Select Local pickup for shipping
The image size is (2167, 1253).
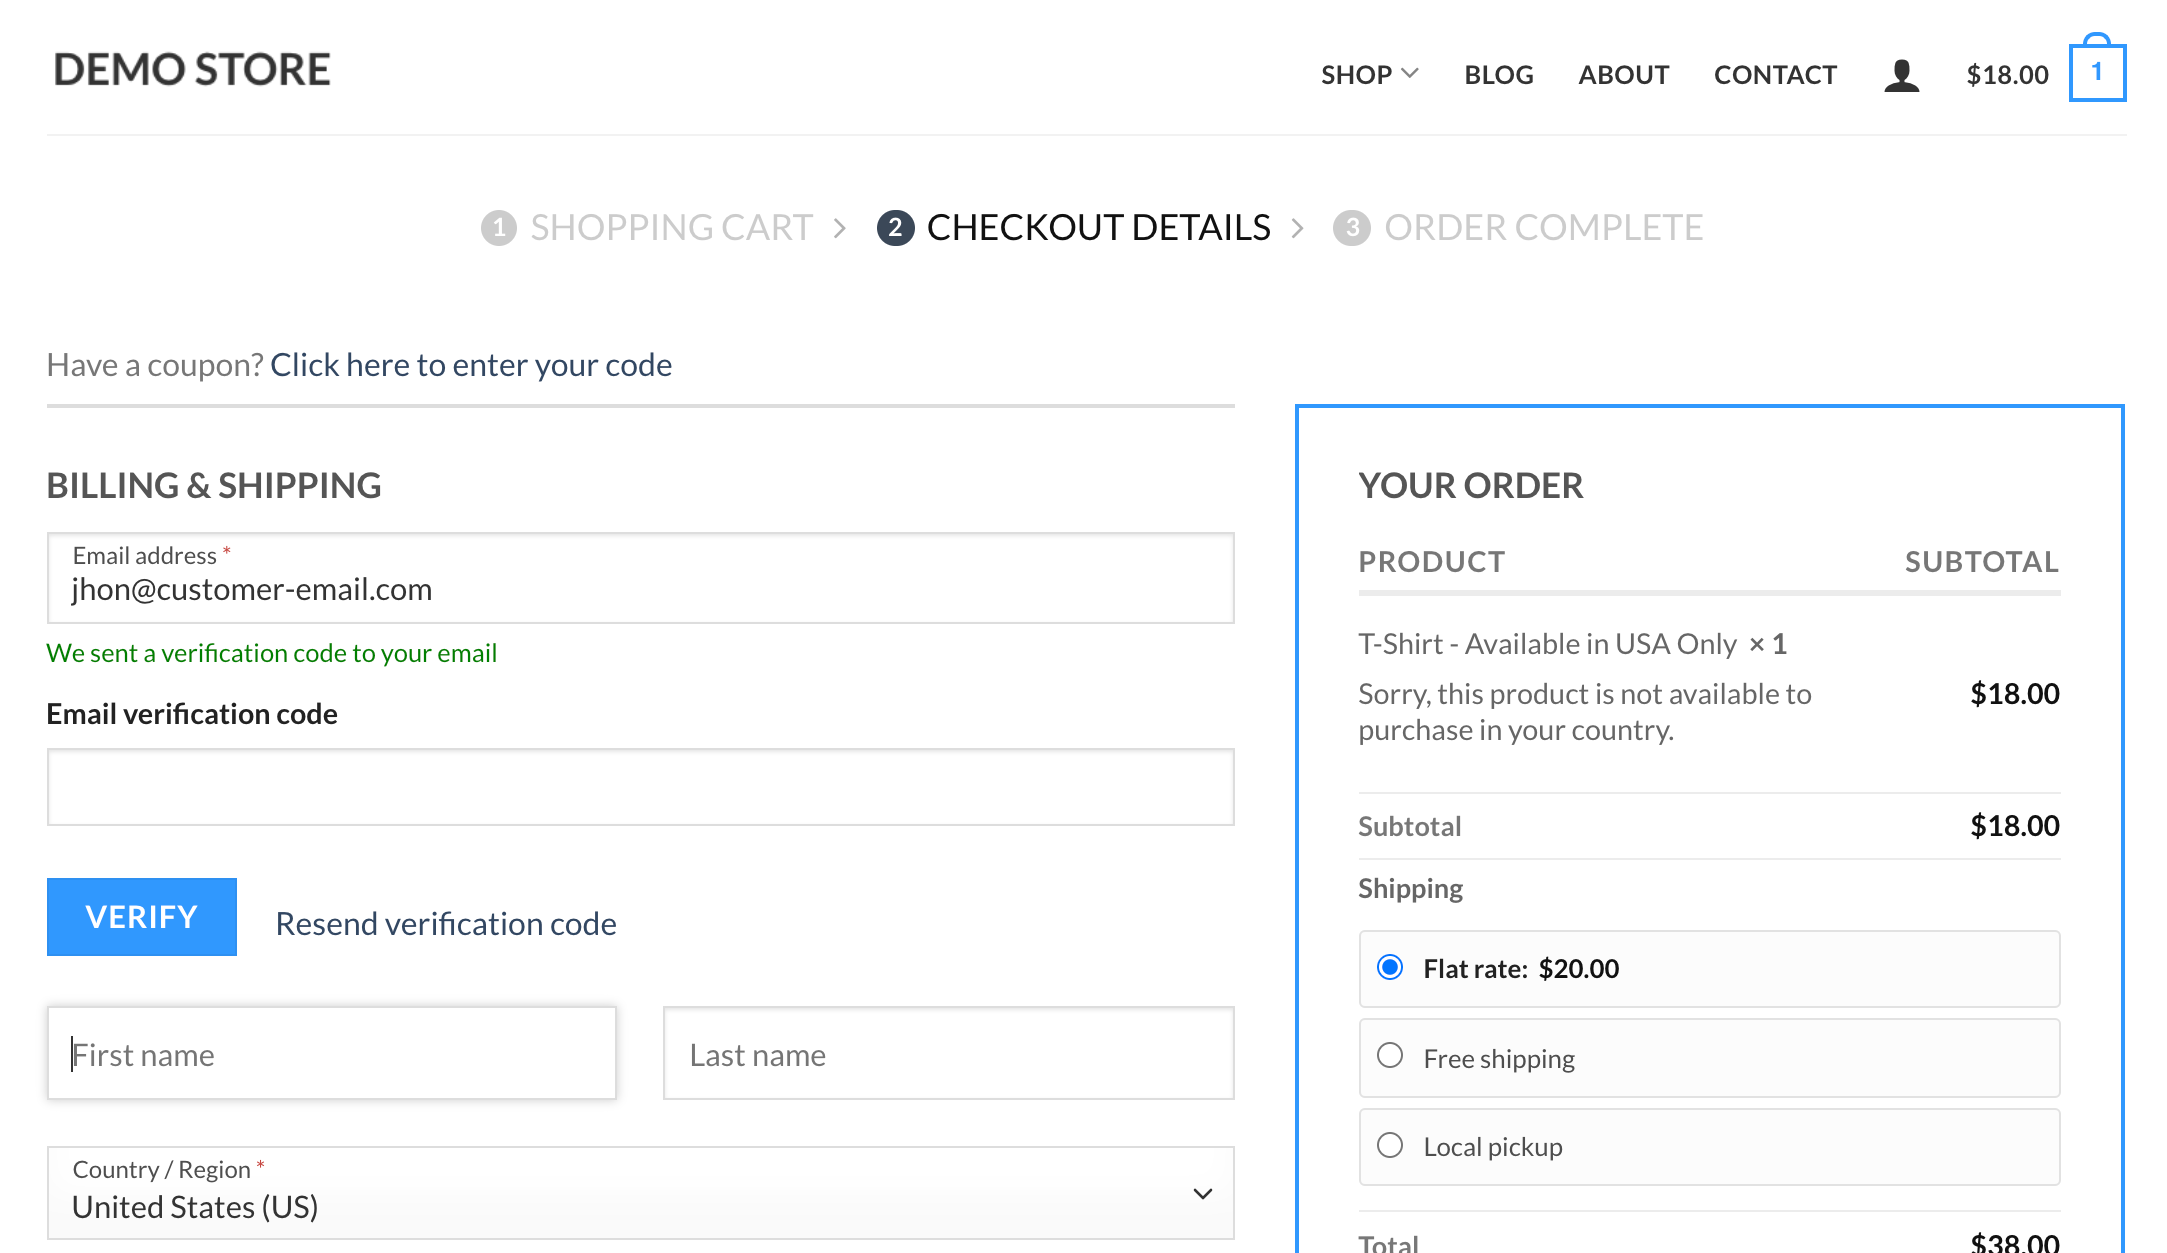[1390, 1145]
